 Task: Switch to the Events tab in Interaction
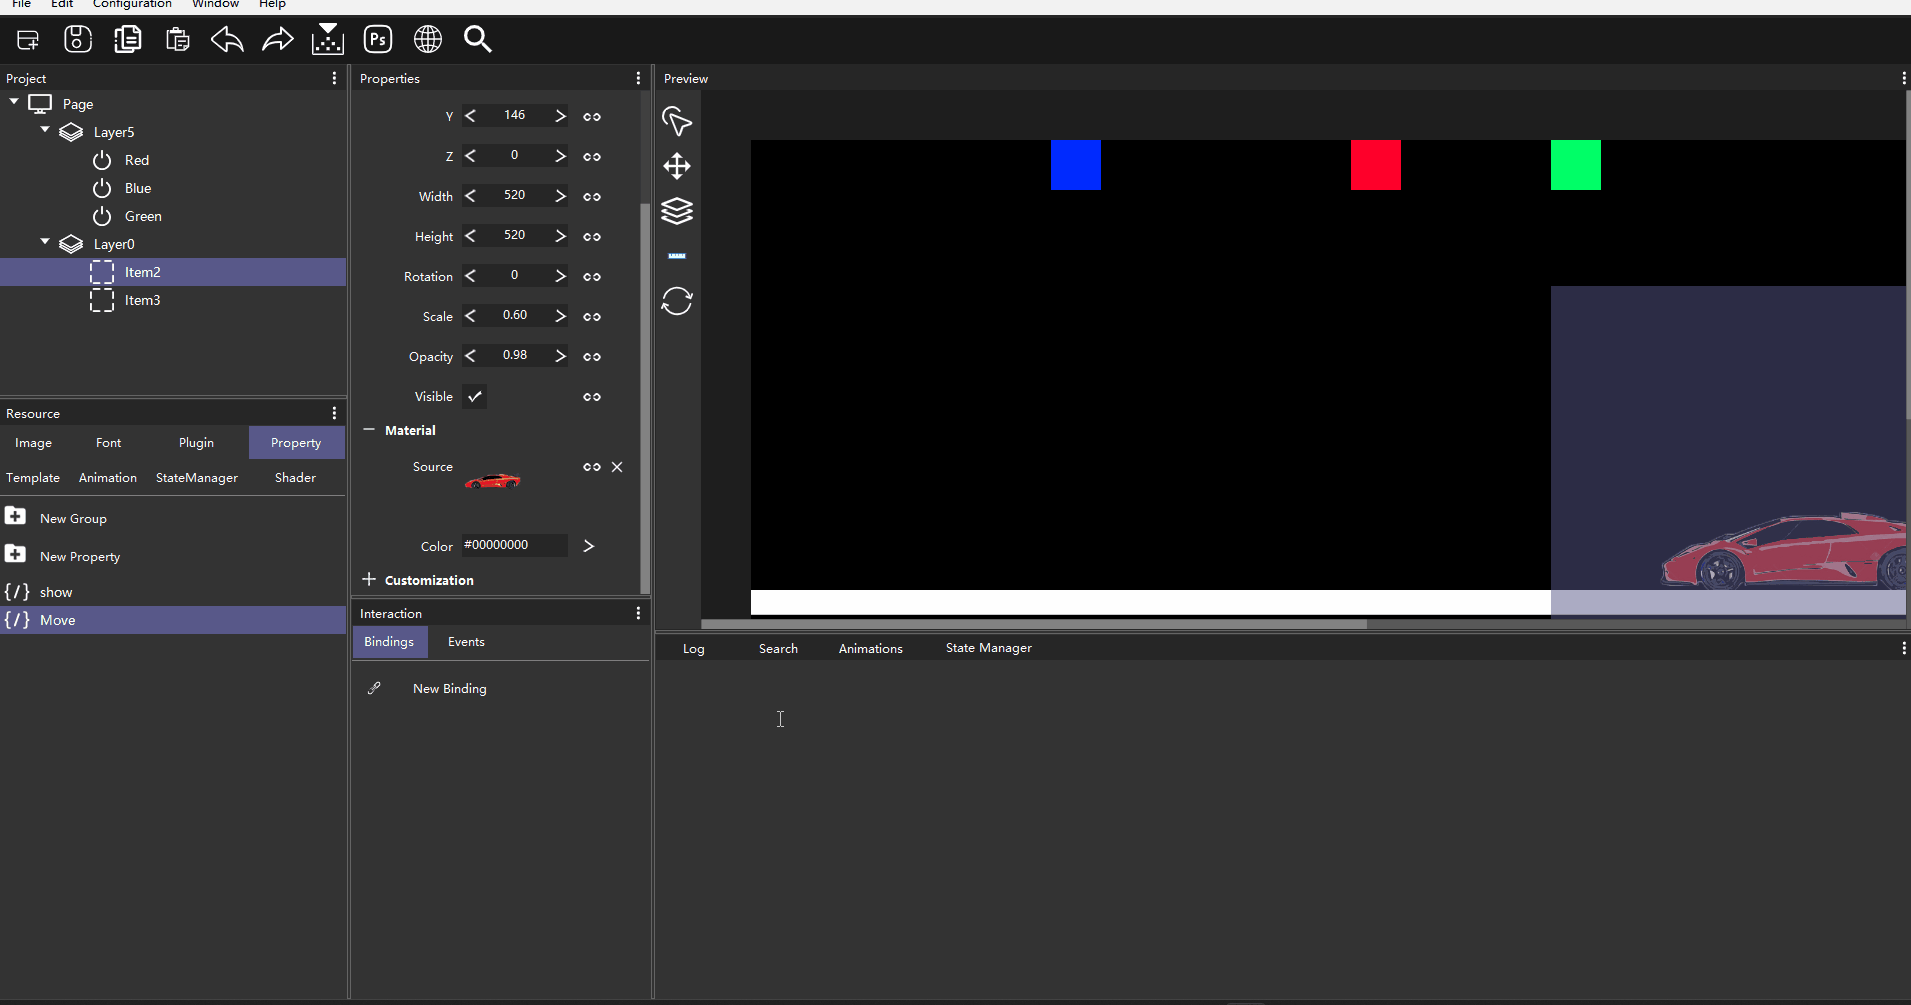point(465,641)
